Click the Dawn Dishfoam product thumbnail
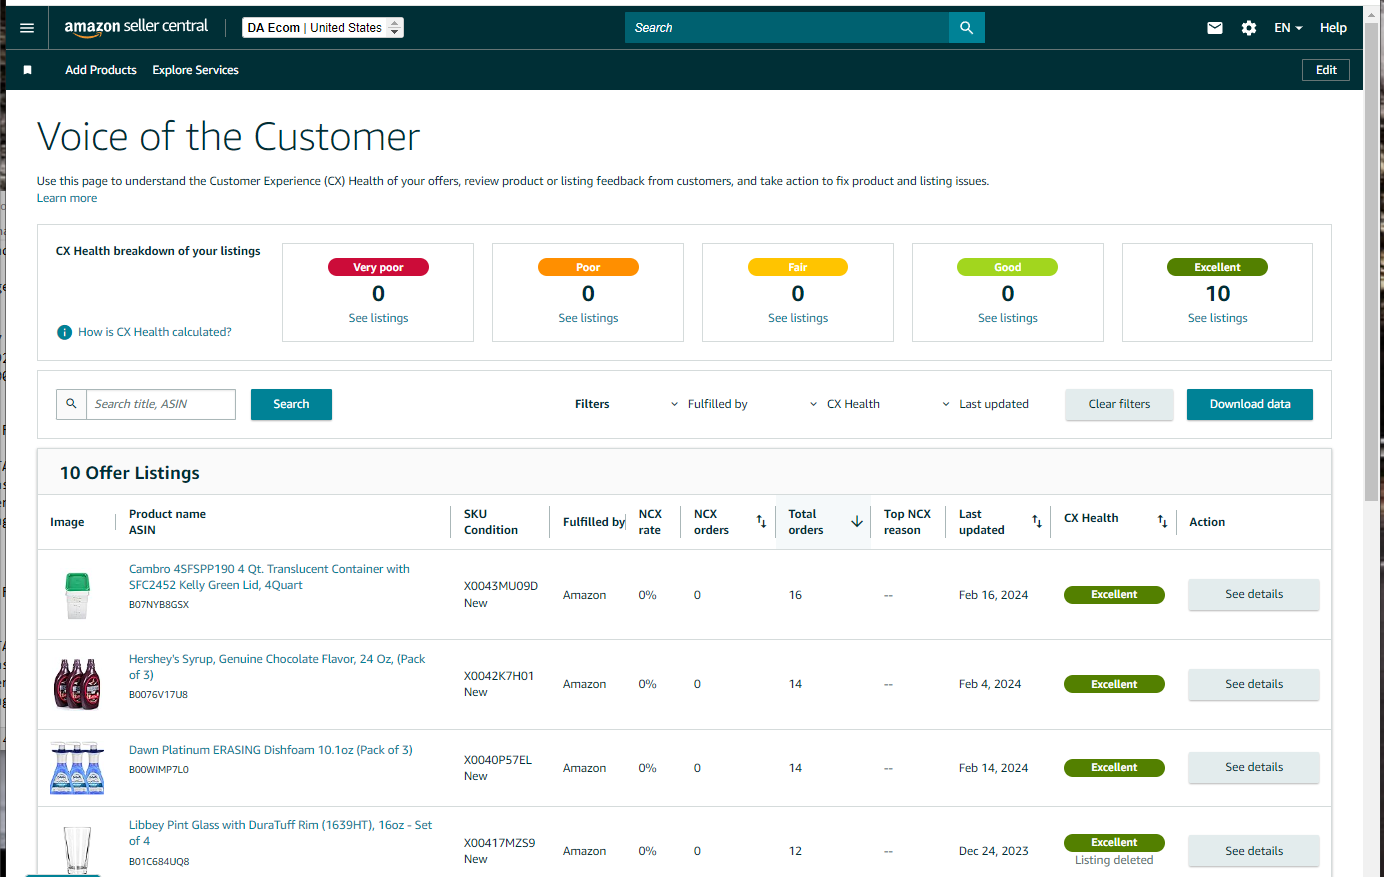This screenshot has width=1384, height=877. click(x=77, y=768)
